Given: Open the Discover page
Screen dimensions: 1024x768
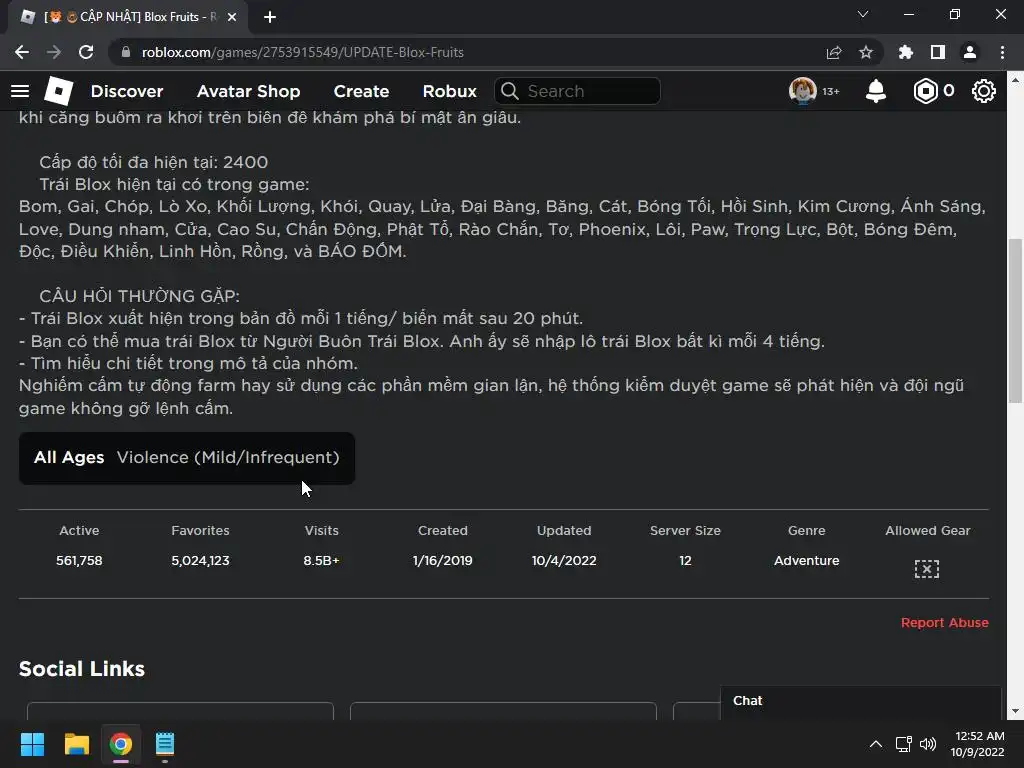Looking at the screenshot, I should 127,91.
